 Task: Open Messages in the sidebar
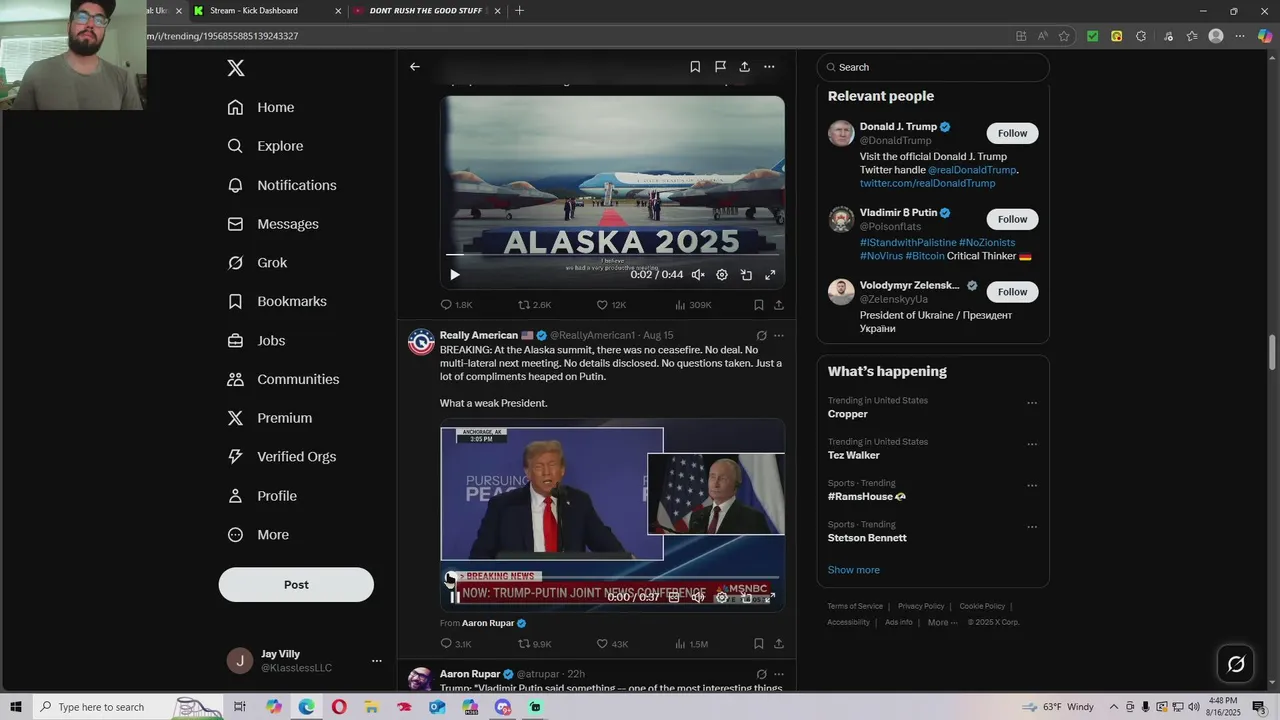[273, 224]
